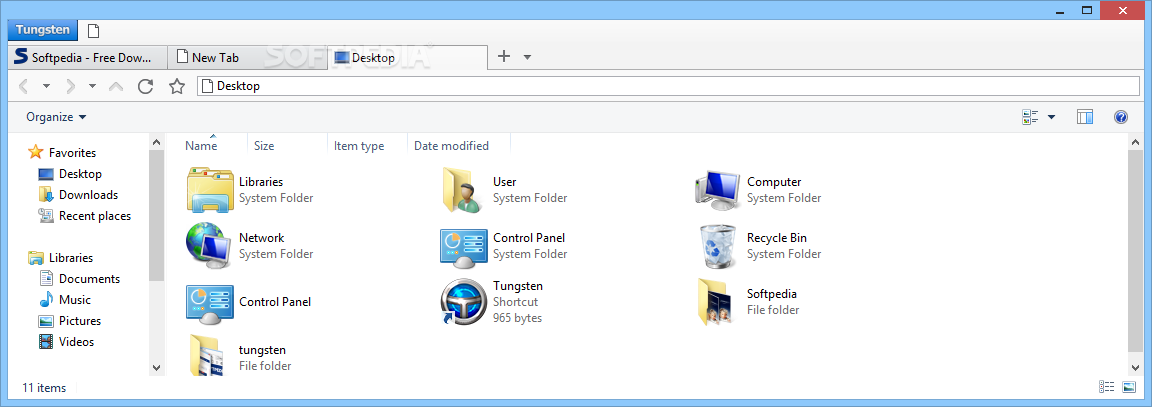This screenshot has width=1152, height=407.
Task: Click navigation pane scroll up arrow
Action: (156, 143)
